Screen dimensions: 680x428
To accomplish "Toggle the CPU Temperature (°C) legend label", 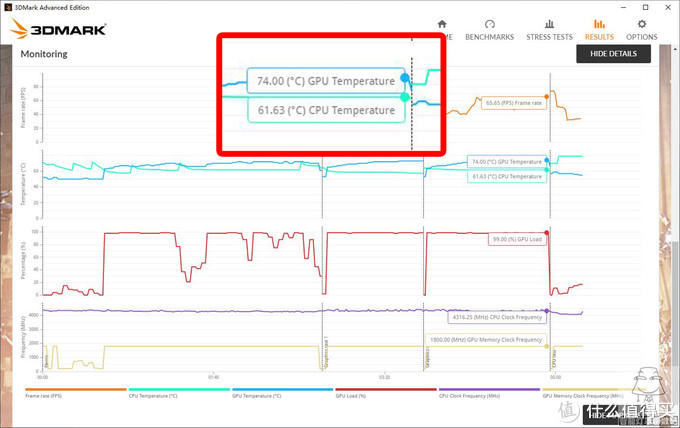I will [153, 396].
